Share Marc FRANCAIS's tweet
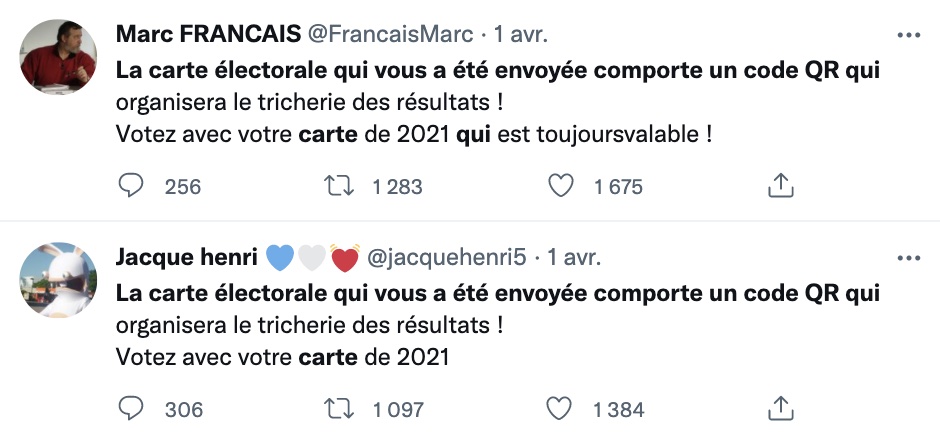 coord(780,186)
